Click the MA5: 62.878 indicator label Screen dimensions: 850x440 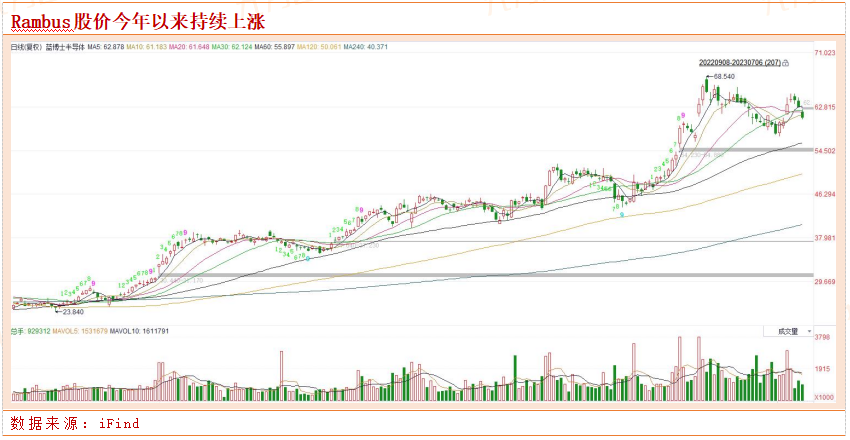pos(106,47)
